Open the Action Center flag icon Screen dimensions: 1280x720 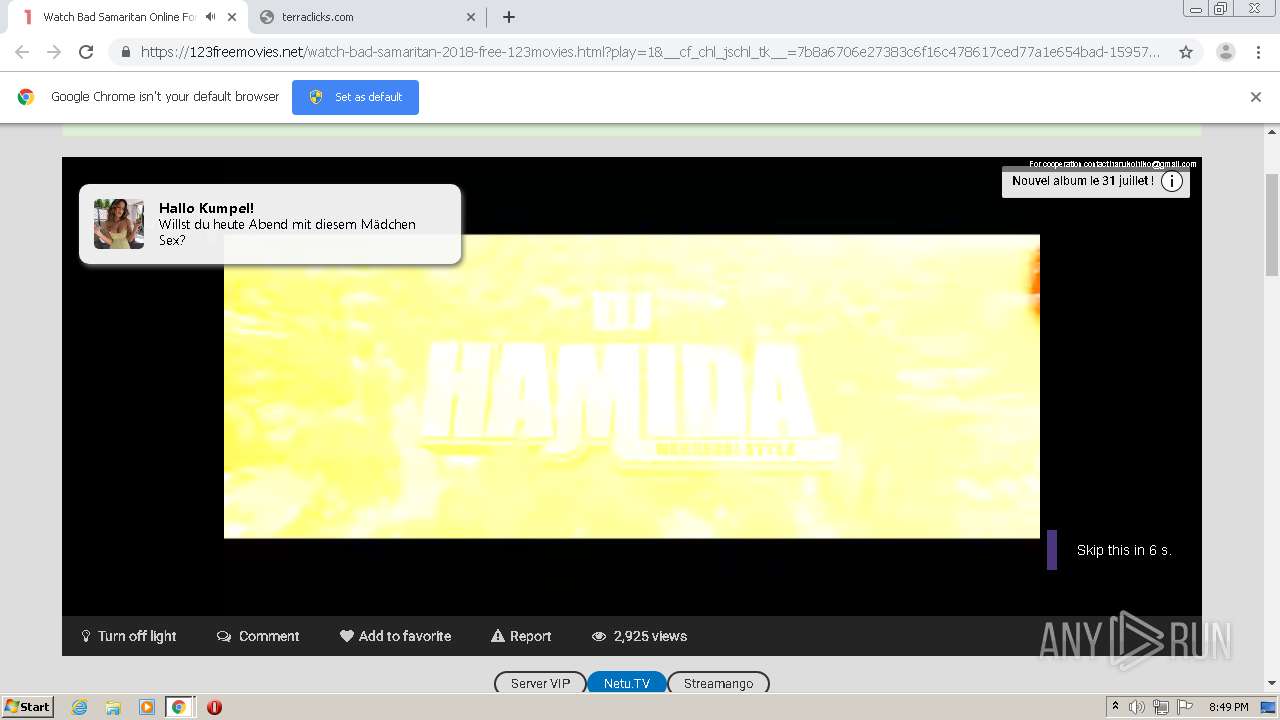click(x=1186, y=707)
